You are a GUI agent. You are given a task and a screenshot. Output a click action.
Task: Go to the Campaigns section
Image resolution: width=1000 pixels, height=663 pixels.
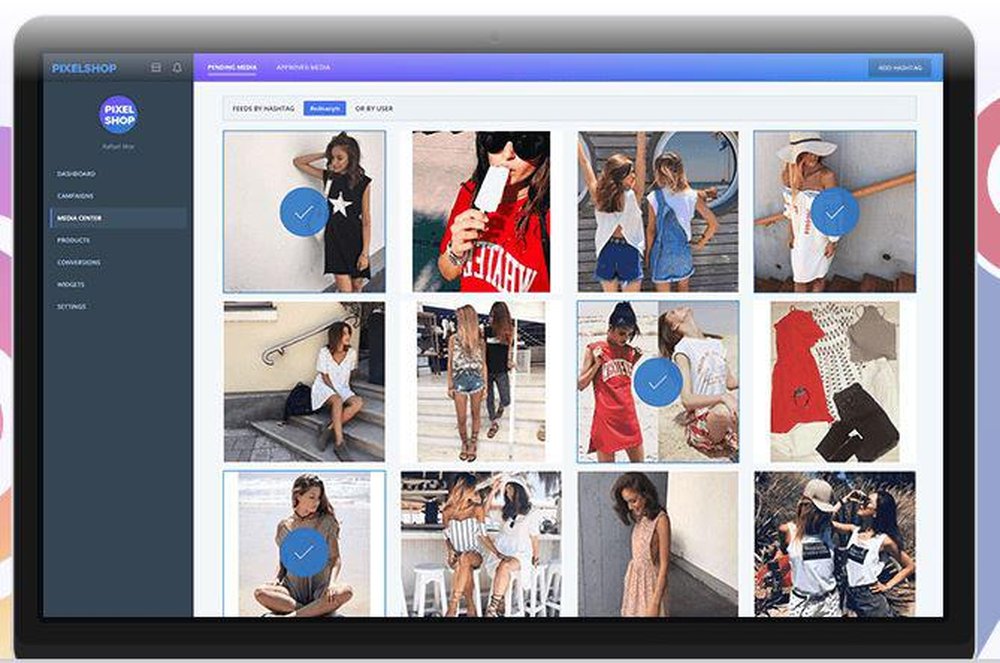pos(74,194)
